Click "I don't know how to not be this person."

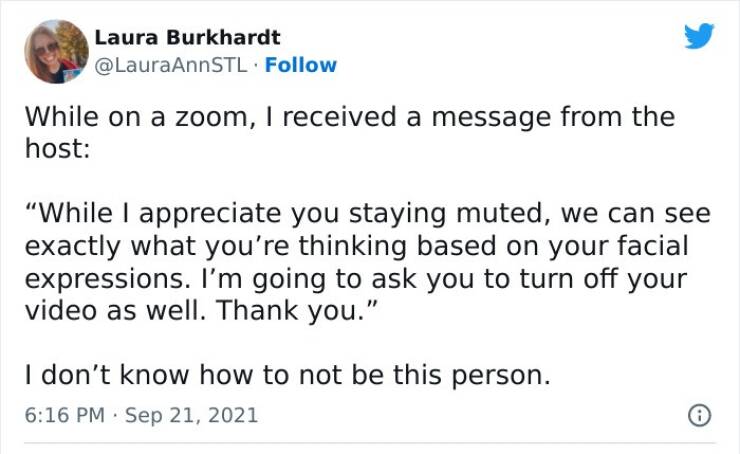click(287, 376)
